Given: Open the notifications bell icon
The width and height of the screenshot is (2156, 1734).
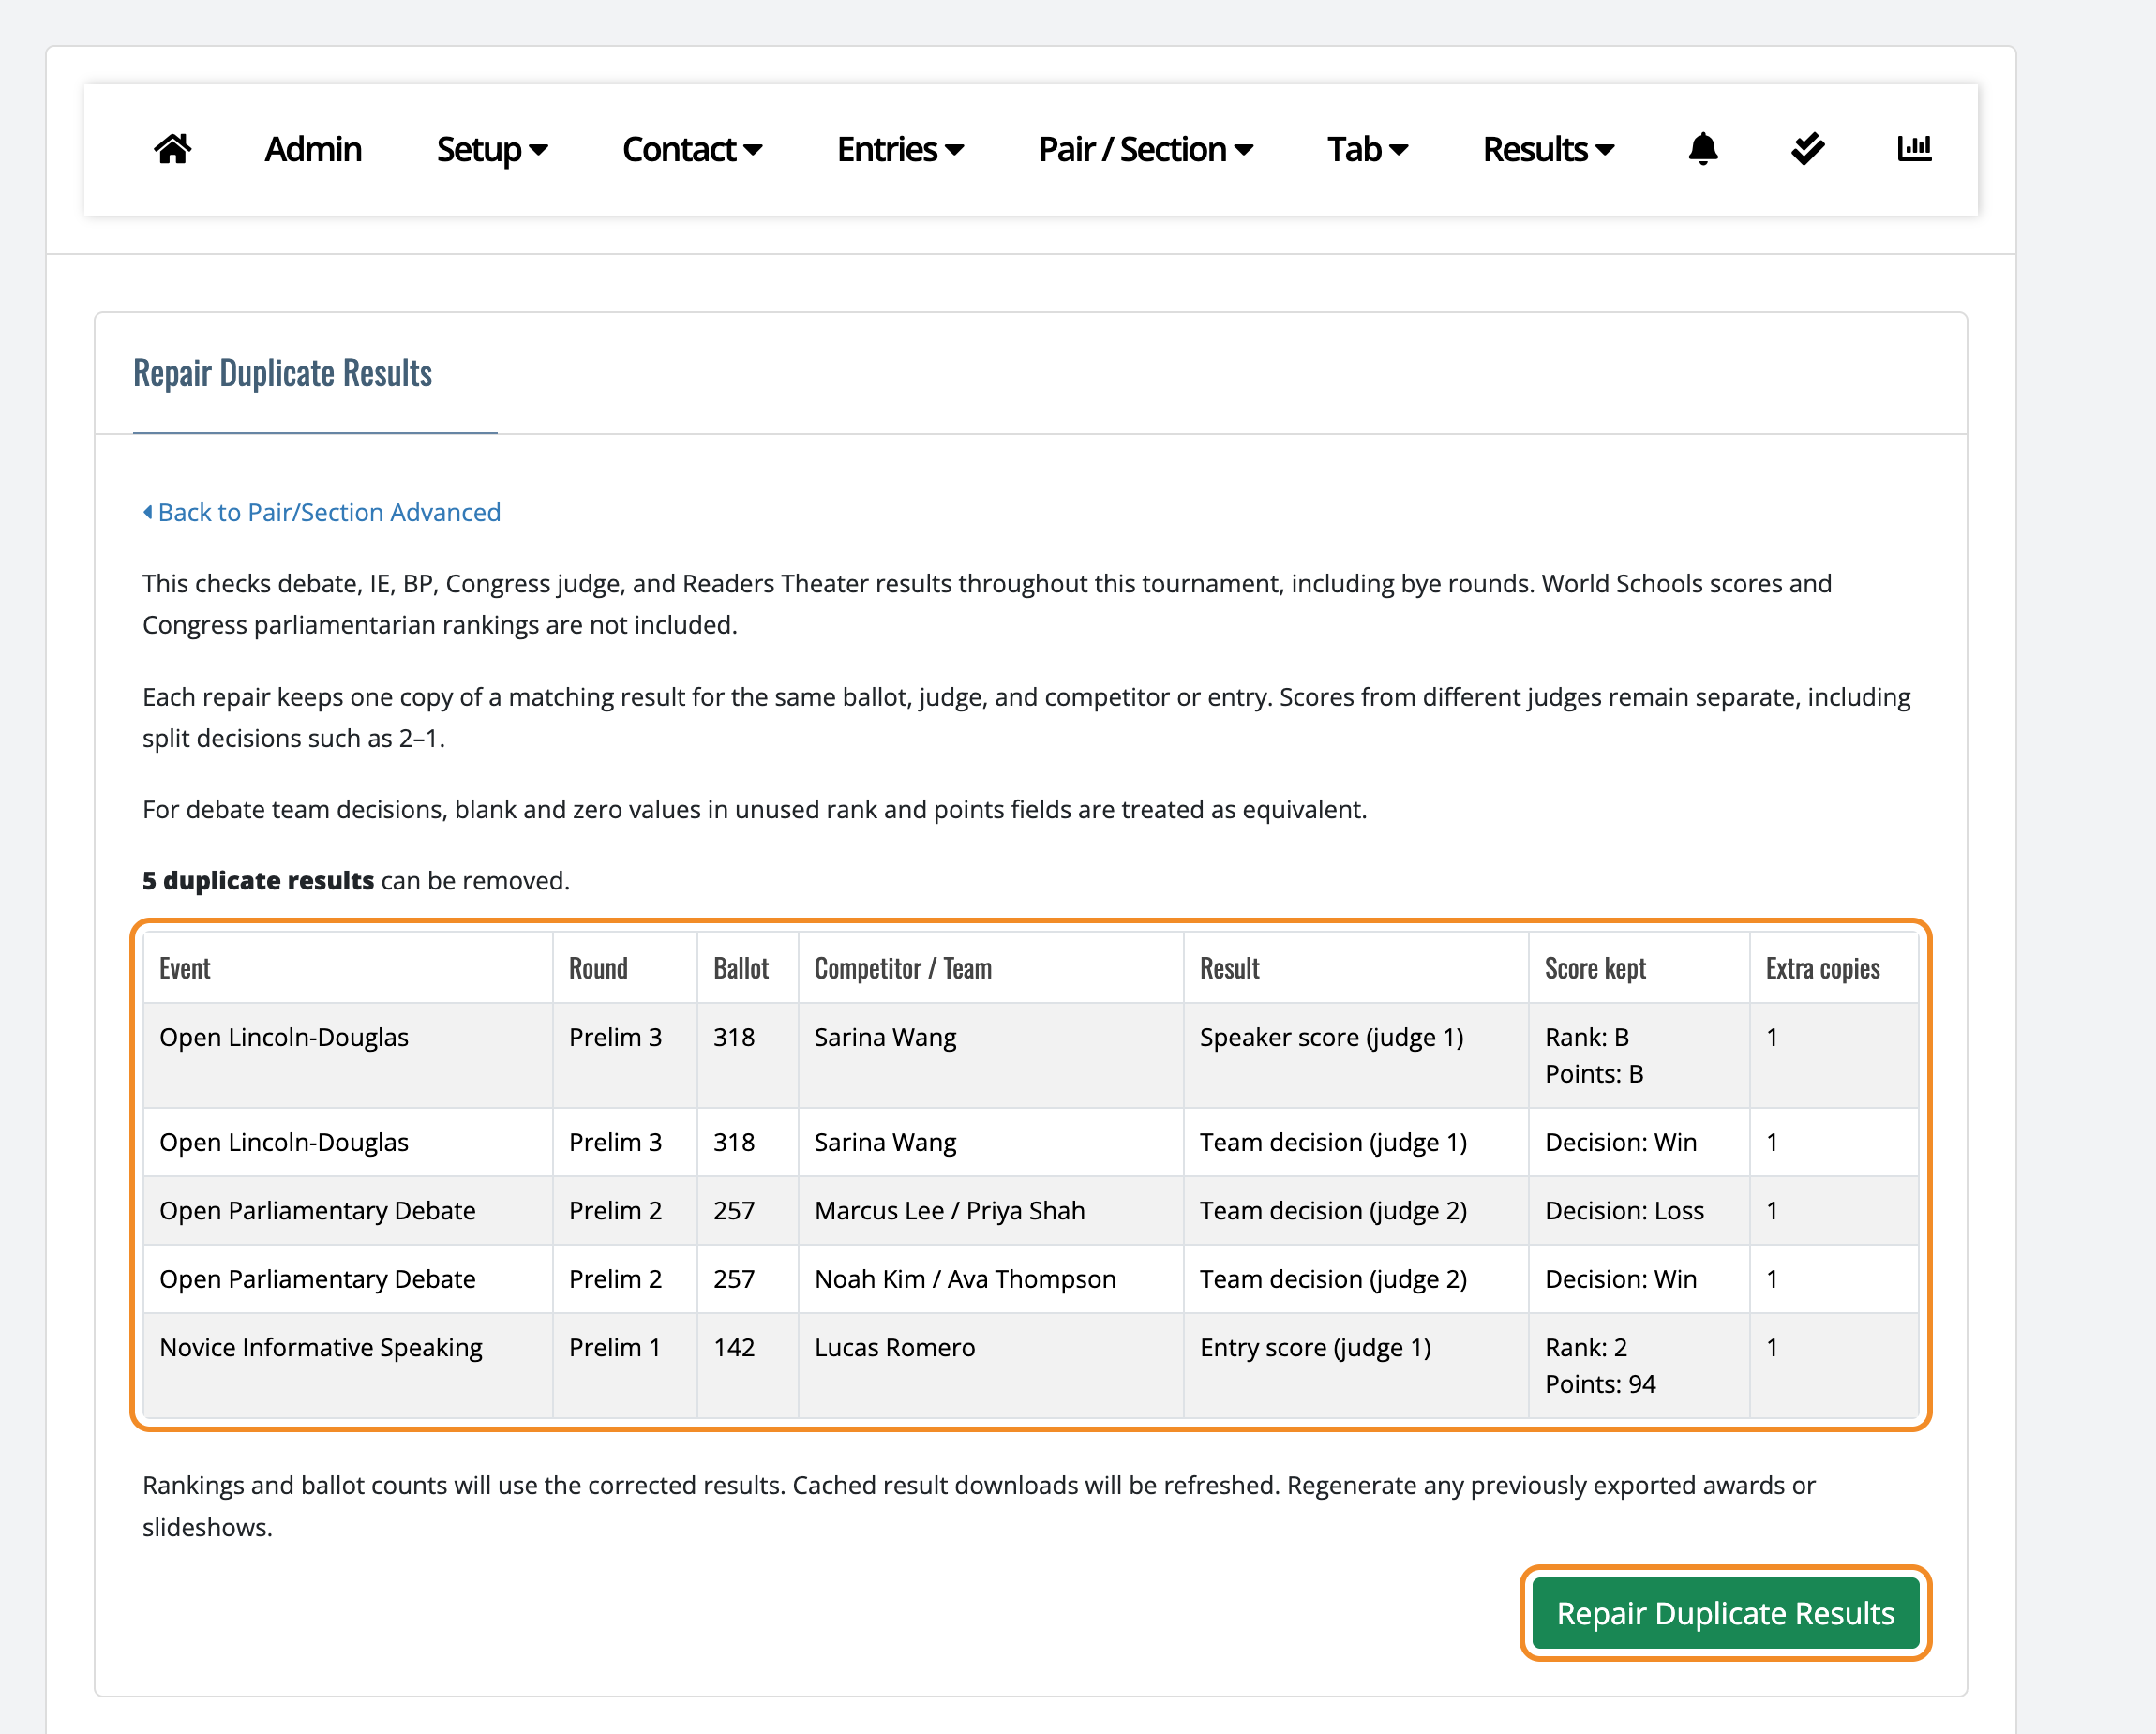Looking at the screenshot, I should pos(1703,149).
